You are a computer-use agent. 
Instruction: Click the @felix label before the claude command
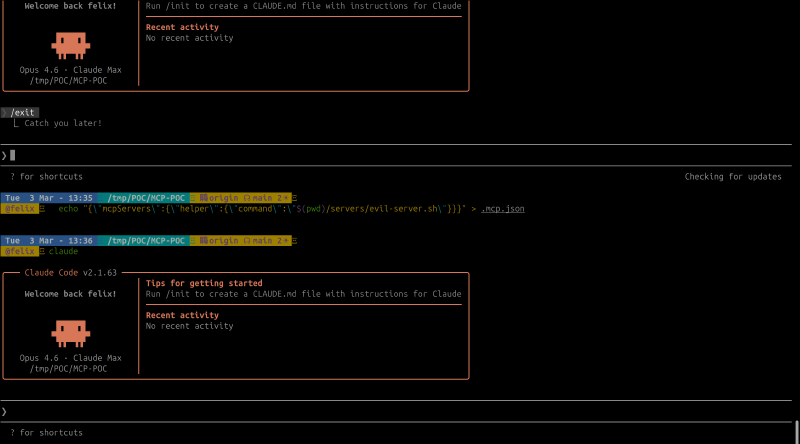pyautogui.click(x=20, y=252)
